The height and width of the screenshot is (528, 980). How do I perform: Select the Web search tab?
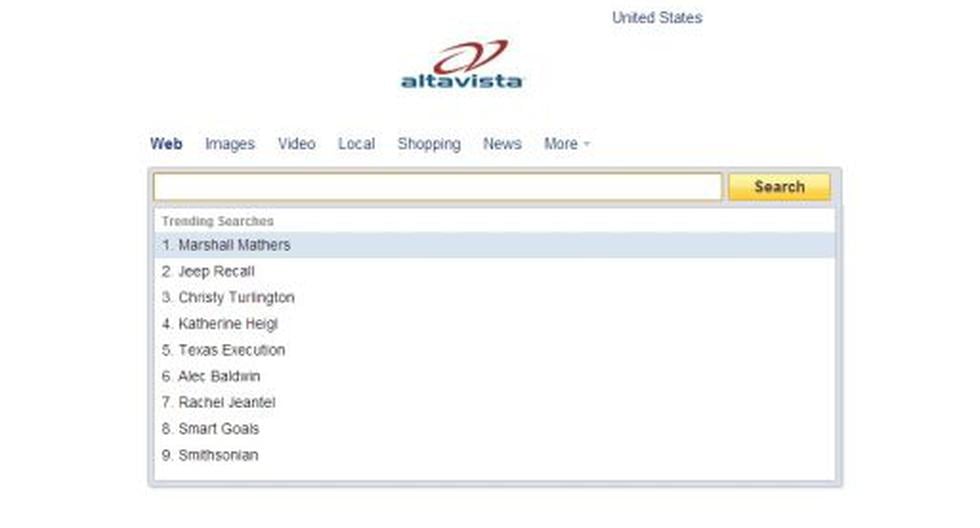[x=166, y=144]
